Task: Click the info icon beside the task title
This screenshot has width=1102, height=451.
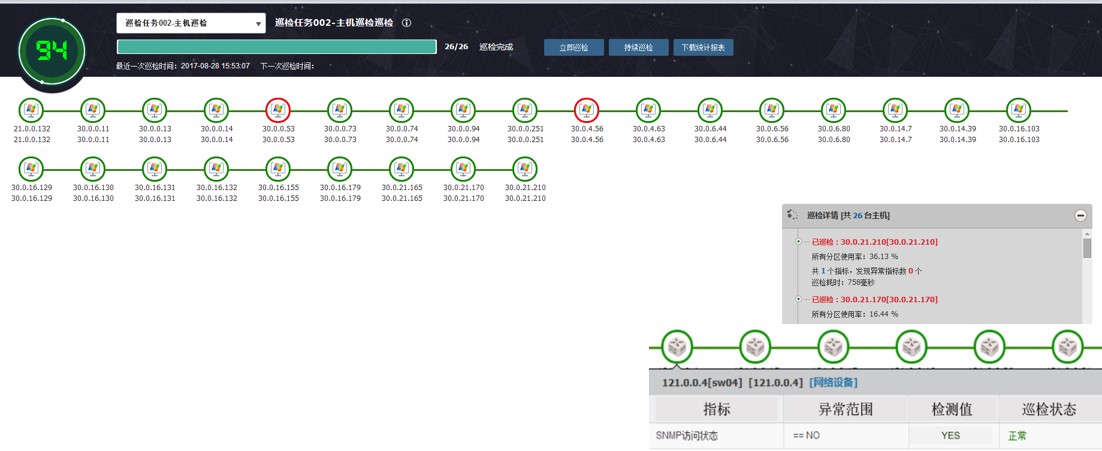Action: (406, 23)
